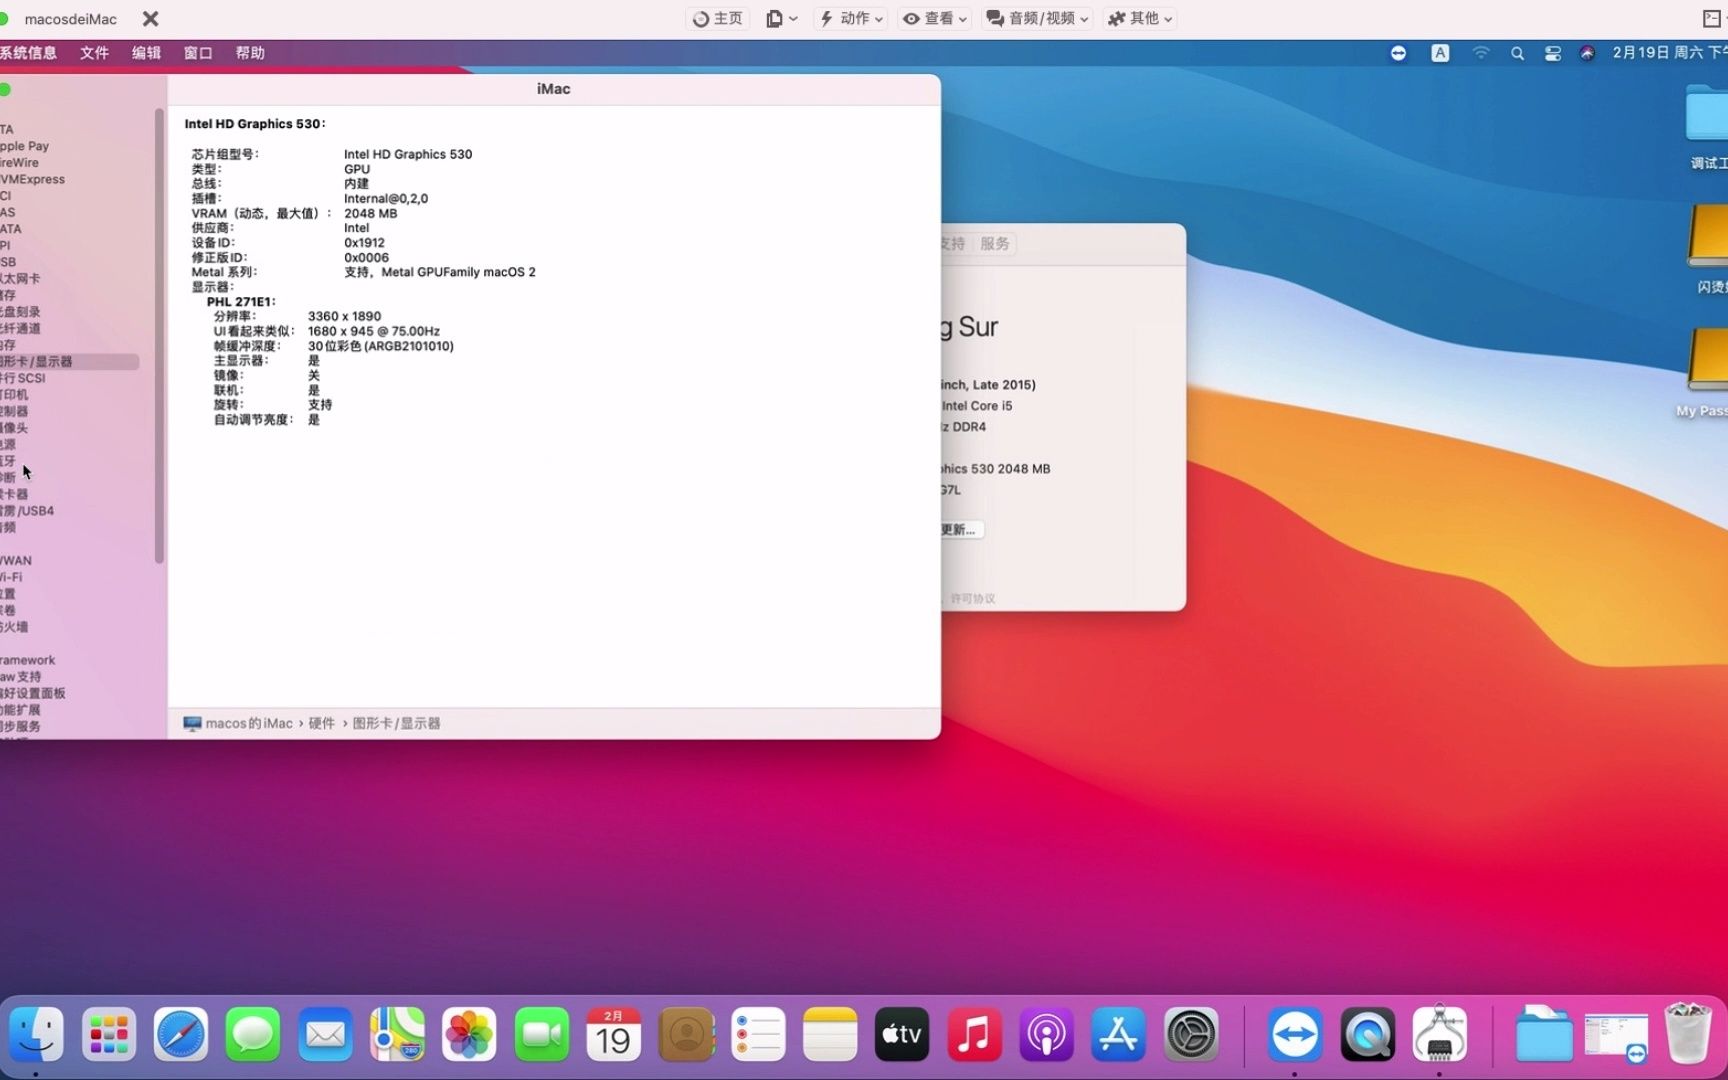1728x1080 pixels.
Task: Select 图形卡/显示器 in the sidebar
Action: (68, 361)
